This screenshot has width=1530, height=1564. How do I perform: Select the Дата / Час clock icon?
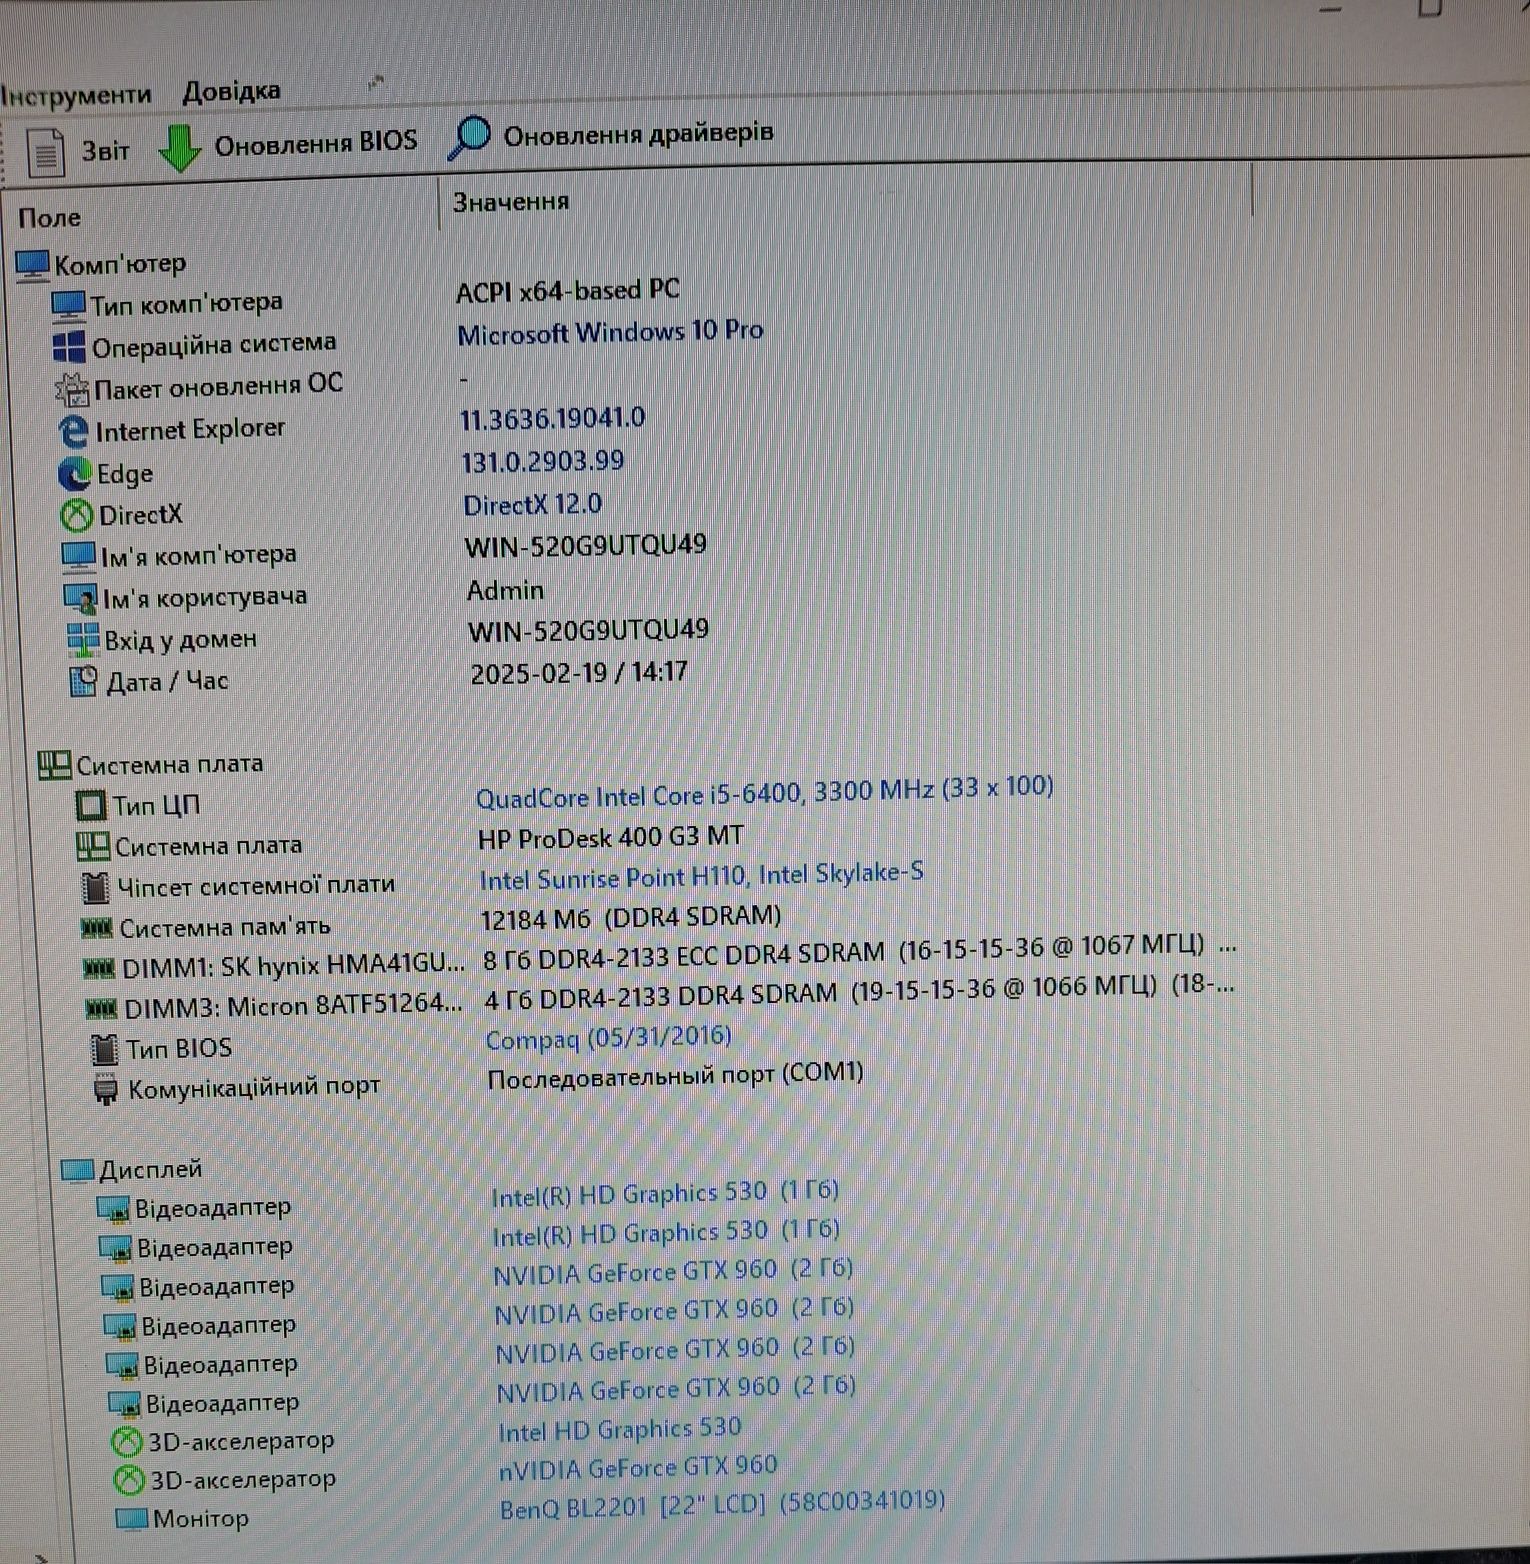[84, 682]
